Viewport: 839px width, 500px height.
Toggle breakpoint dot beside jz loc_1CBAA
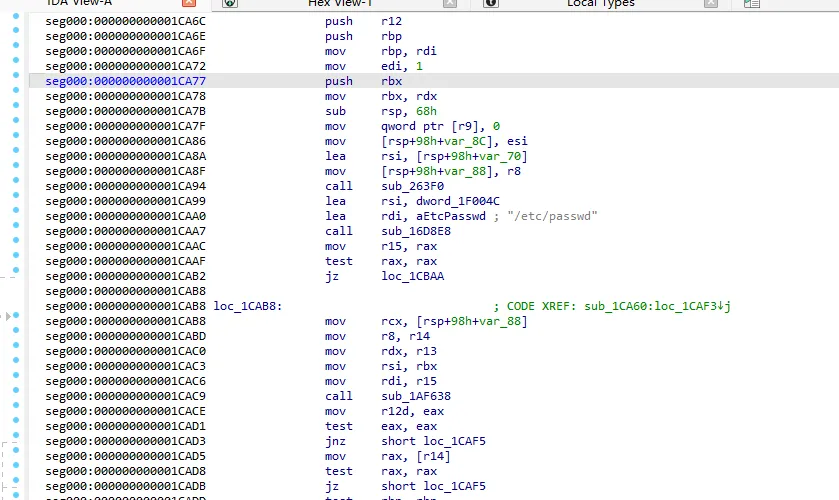pos(16,270)
